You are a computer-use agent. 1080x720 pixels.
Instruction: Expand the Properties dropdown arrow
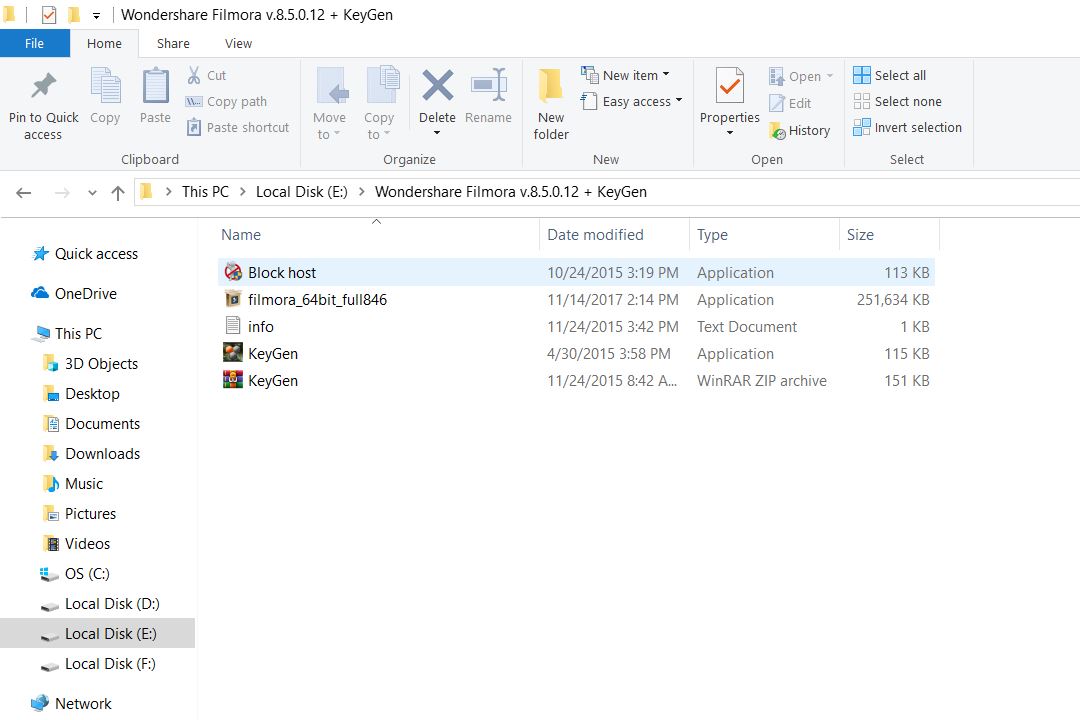pyautogui.click(x=730, y=133)
